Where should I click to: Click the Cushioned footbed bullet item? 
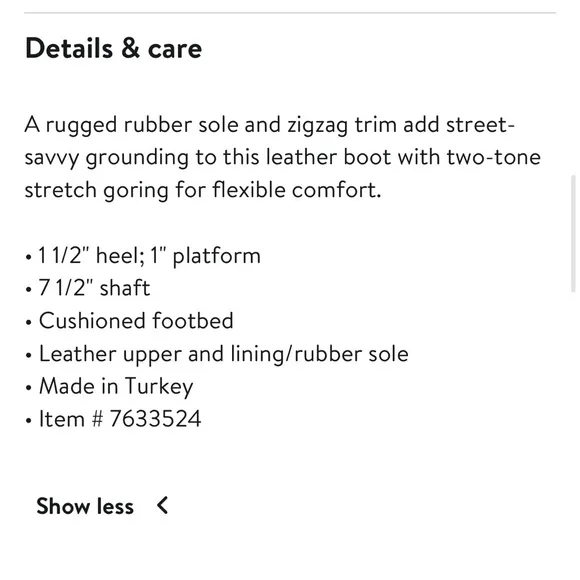(x=129, y=320)
